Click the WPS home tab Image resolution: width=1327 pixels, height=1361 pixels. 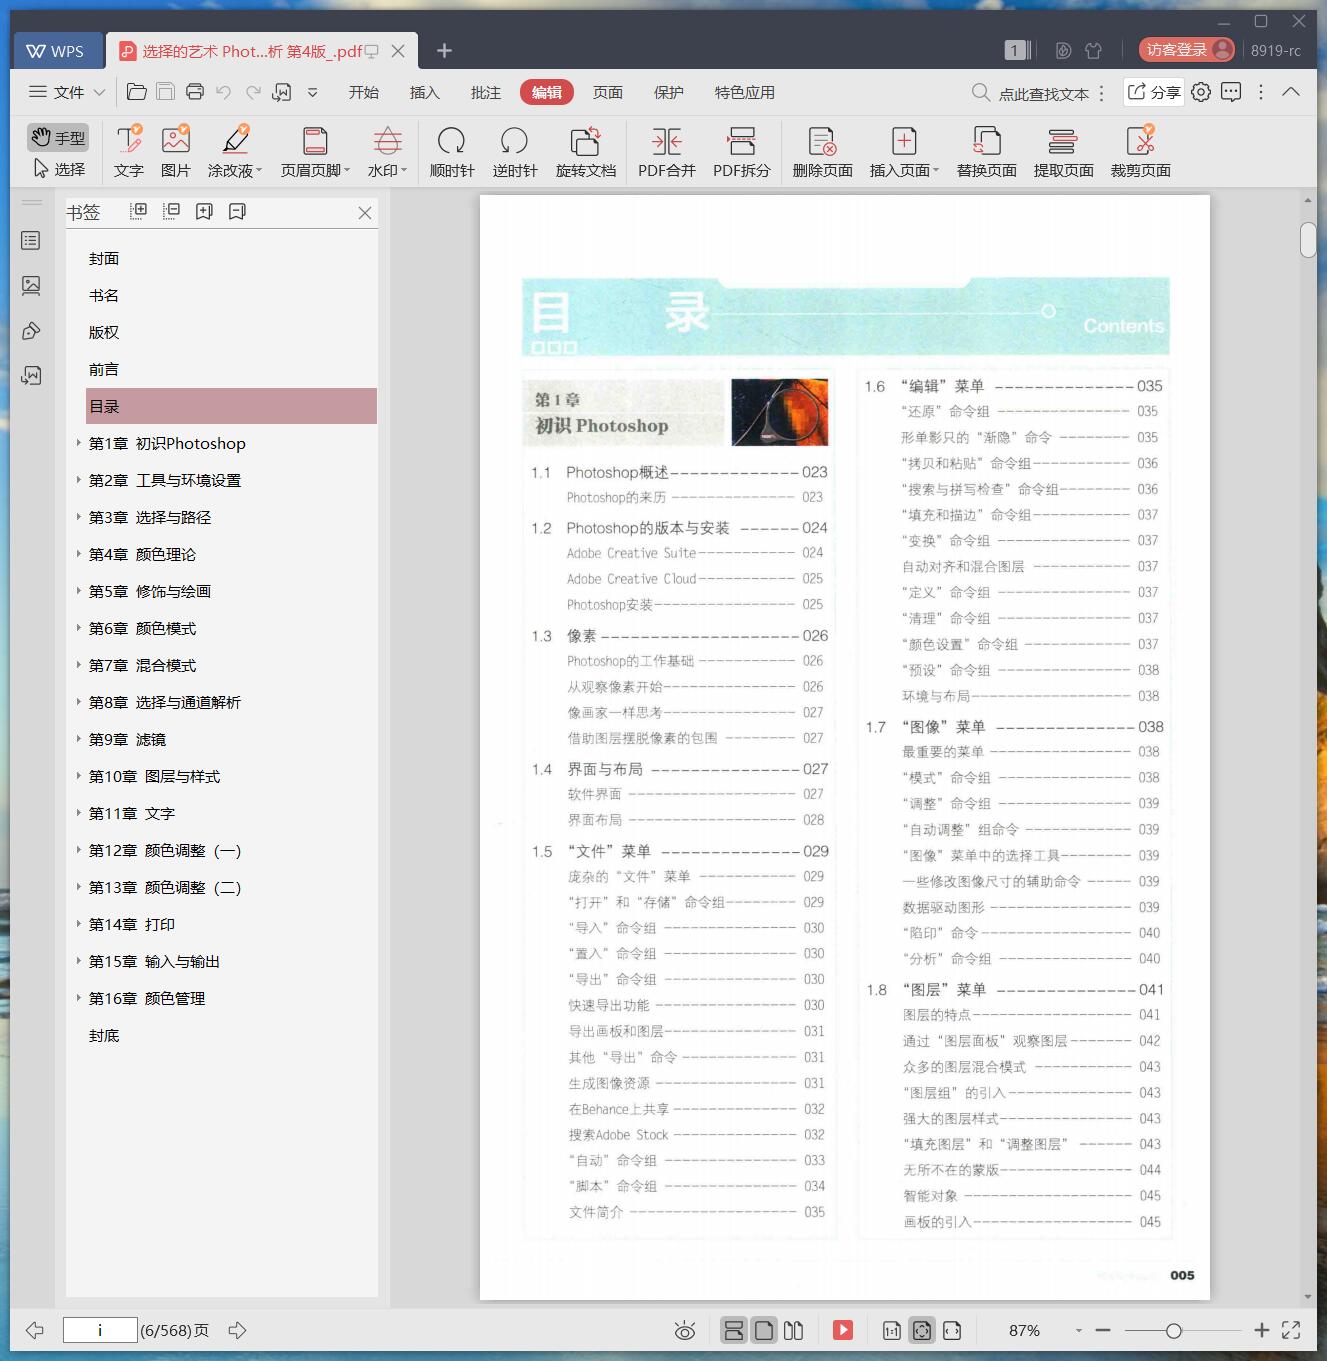(56, 51)
